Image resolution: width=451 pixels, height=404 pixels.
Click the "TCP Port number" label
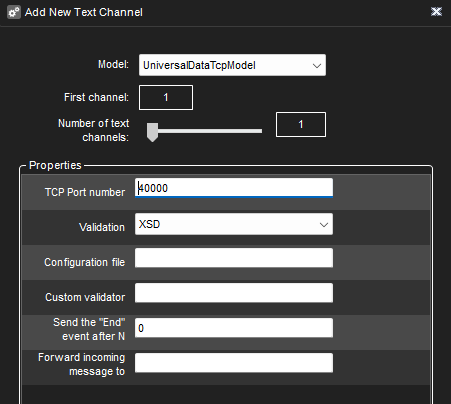click(85, 192)
